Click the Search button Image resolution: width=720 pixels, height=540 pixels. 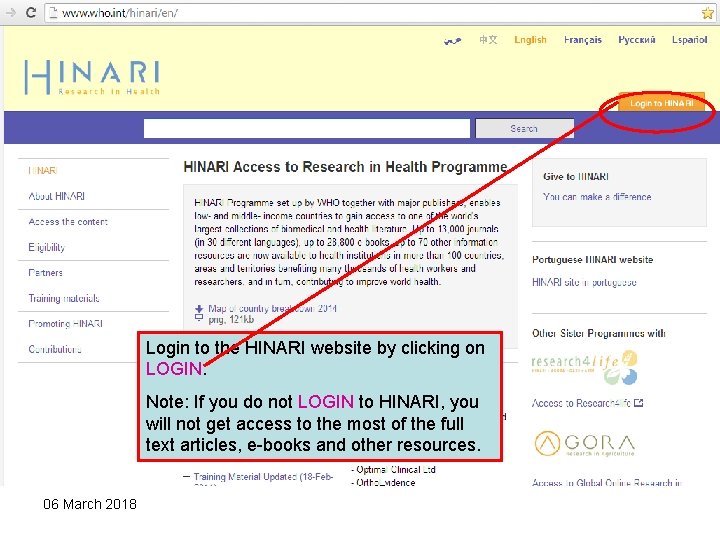pyautogui.click(x=524, y=129)
